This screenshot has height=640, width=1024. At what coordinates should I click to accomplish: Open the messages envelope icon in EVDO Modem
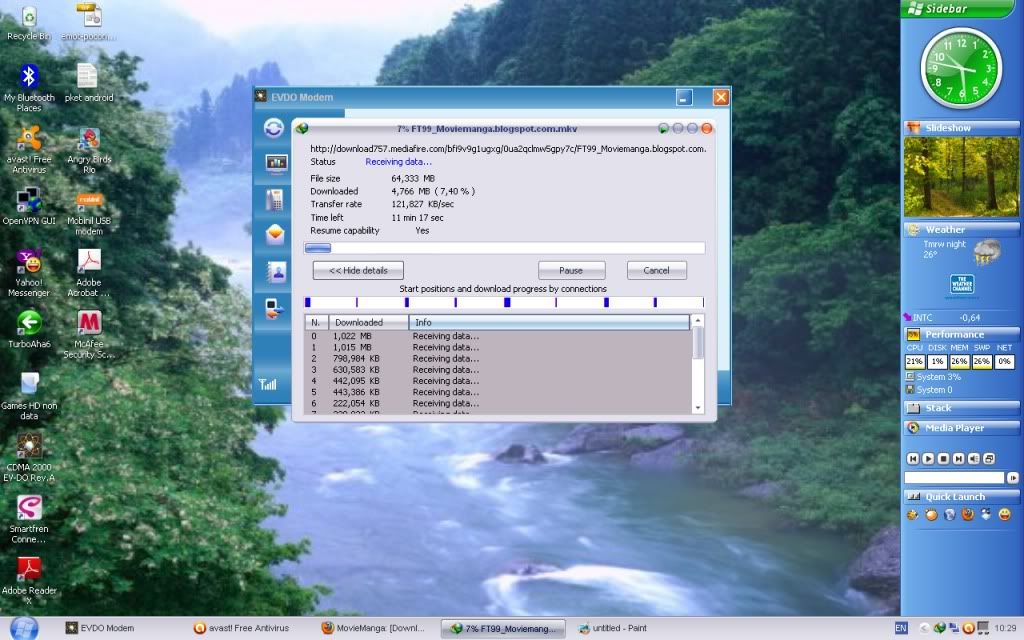click(275, 234)
